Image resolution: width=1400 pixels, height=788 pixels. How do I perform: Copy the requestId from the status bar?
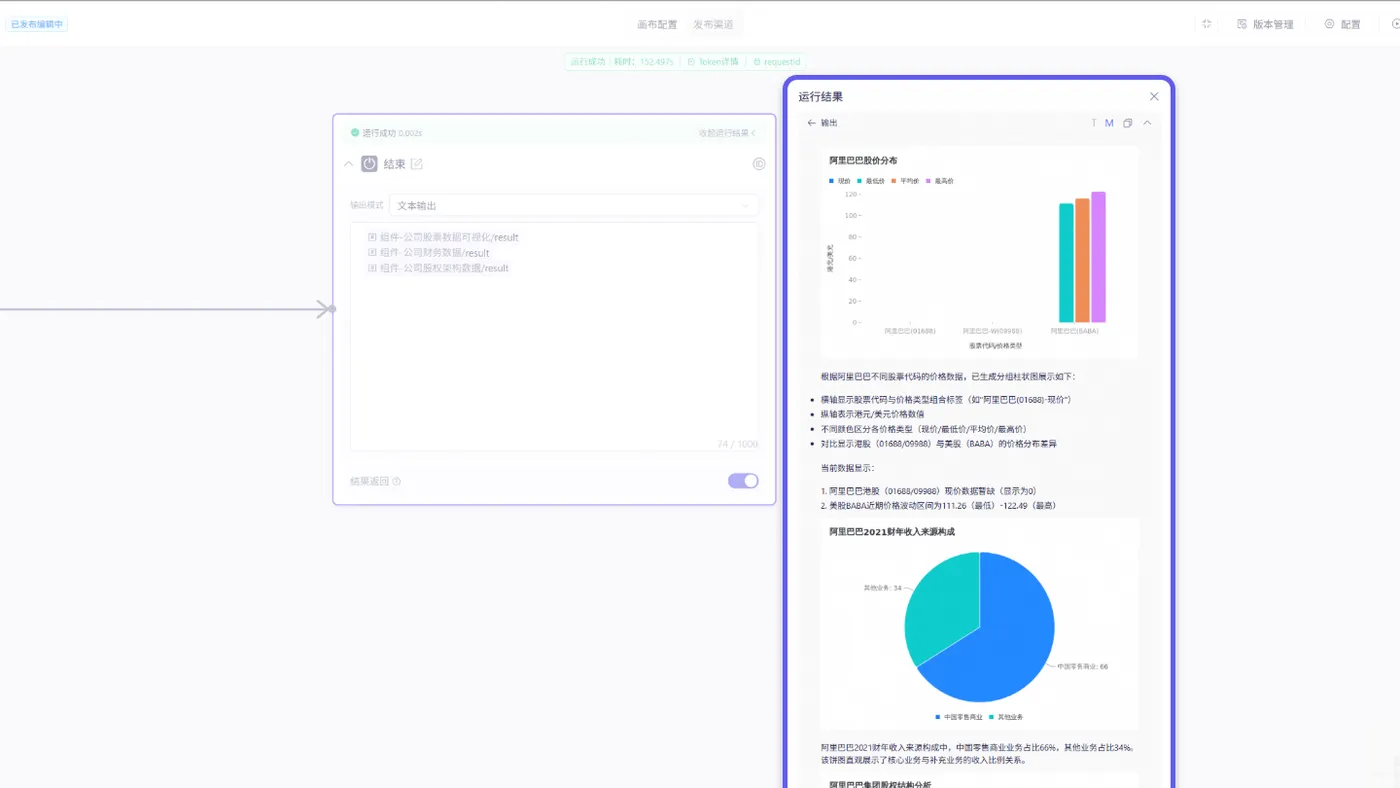tap(776, 62)
